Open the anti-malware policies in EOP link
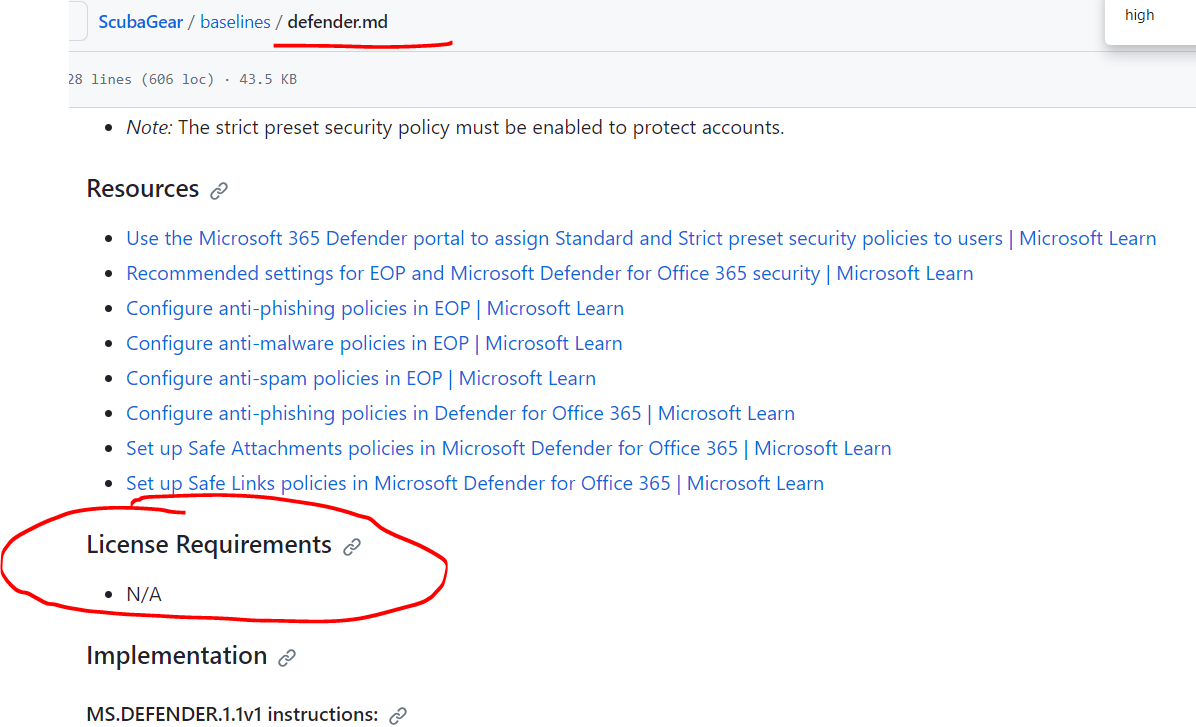Viewport: 1196px width, 727px height. pyautogui.click(x=374, y=343)
